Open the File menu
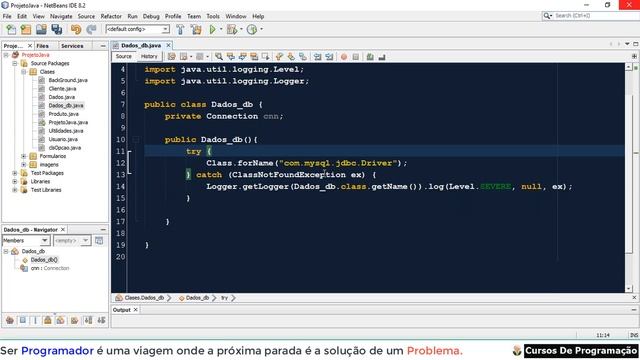Image resolution: width=640 pixels, height=360 pixels. click(x=7, y=16)
